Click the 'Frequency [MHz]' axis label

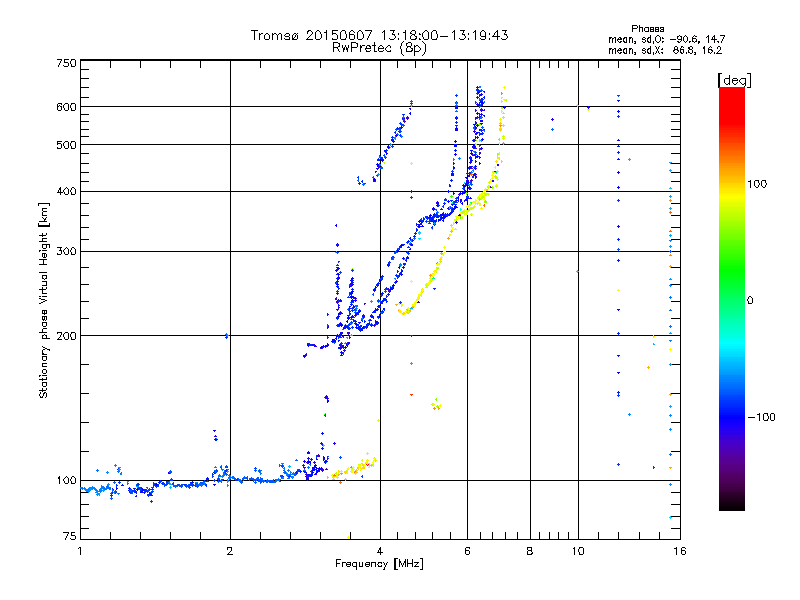point(379,564)
